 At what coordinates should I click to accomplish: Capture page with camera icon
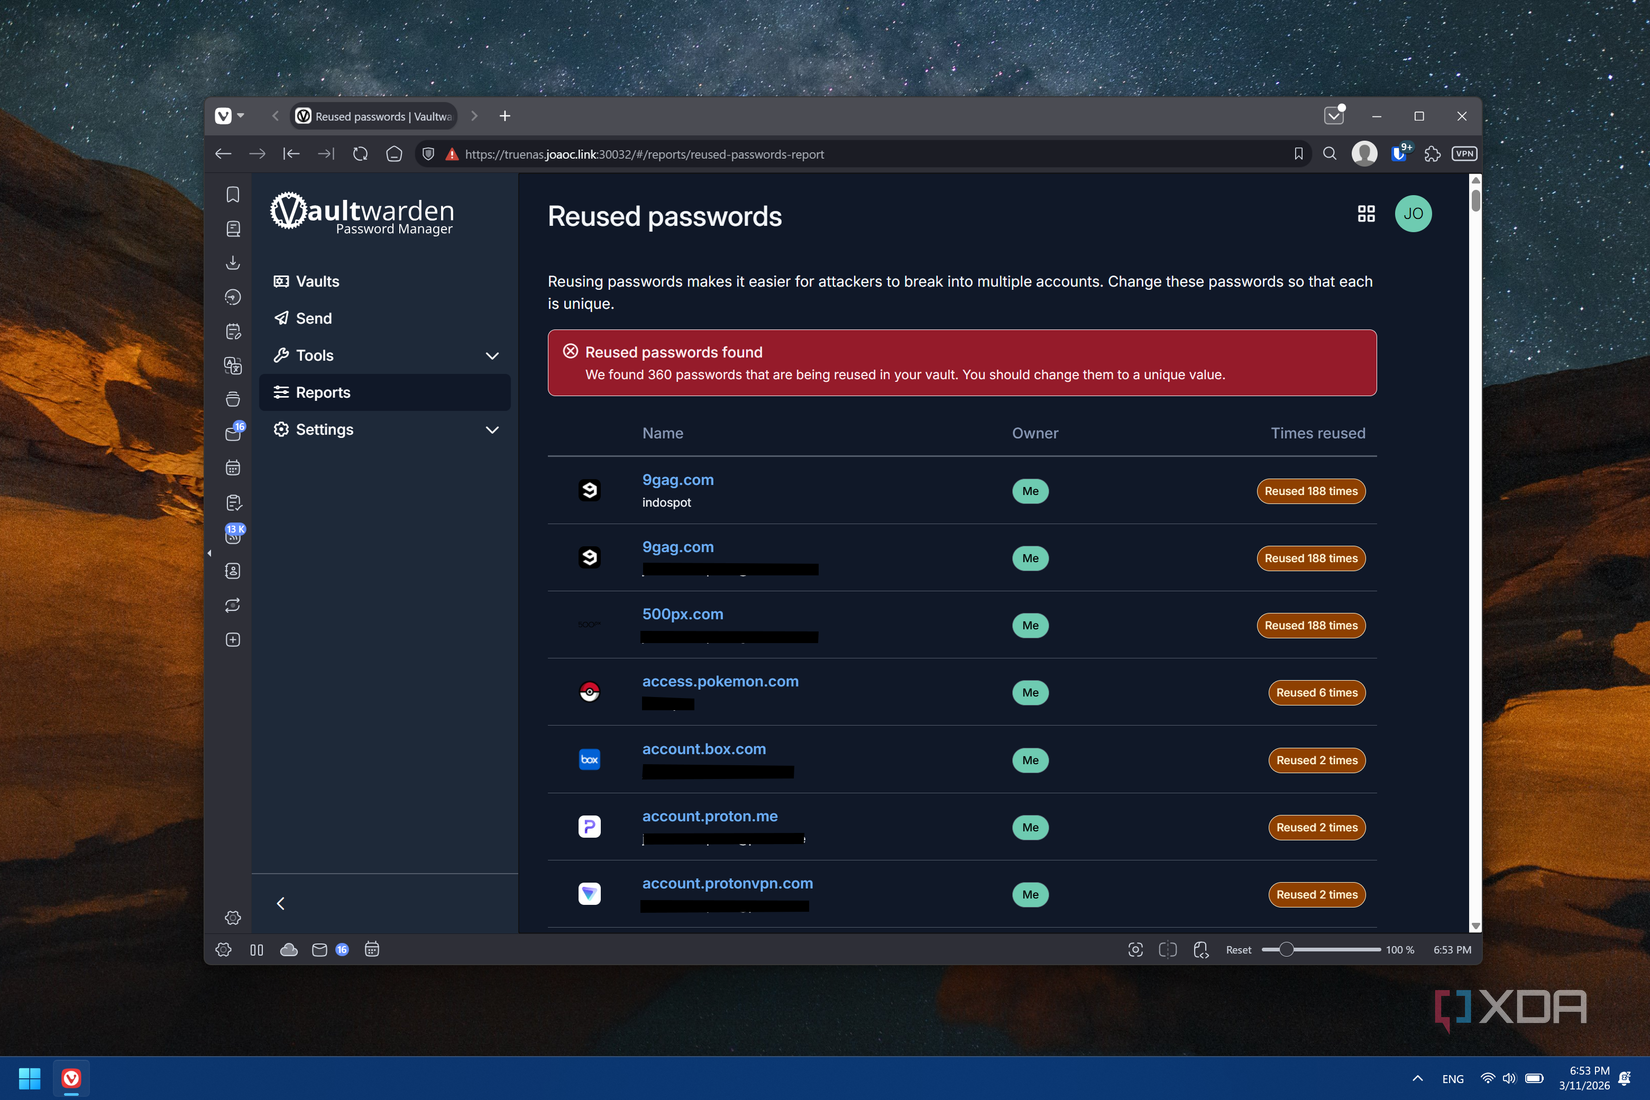pos(1135,950)
